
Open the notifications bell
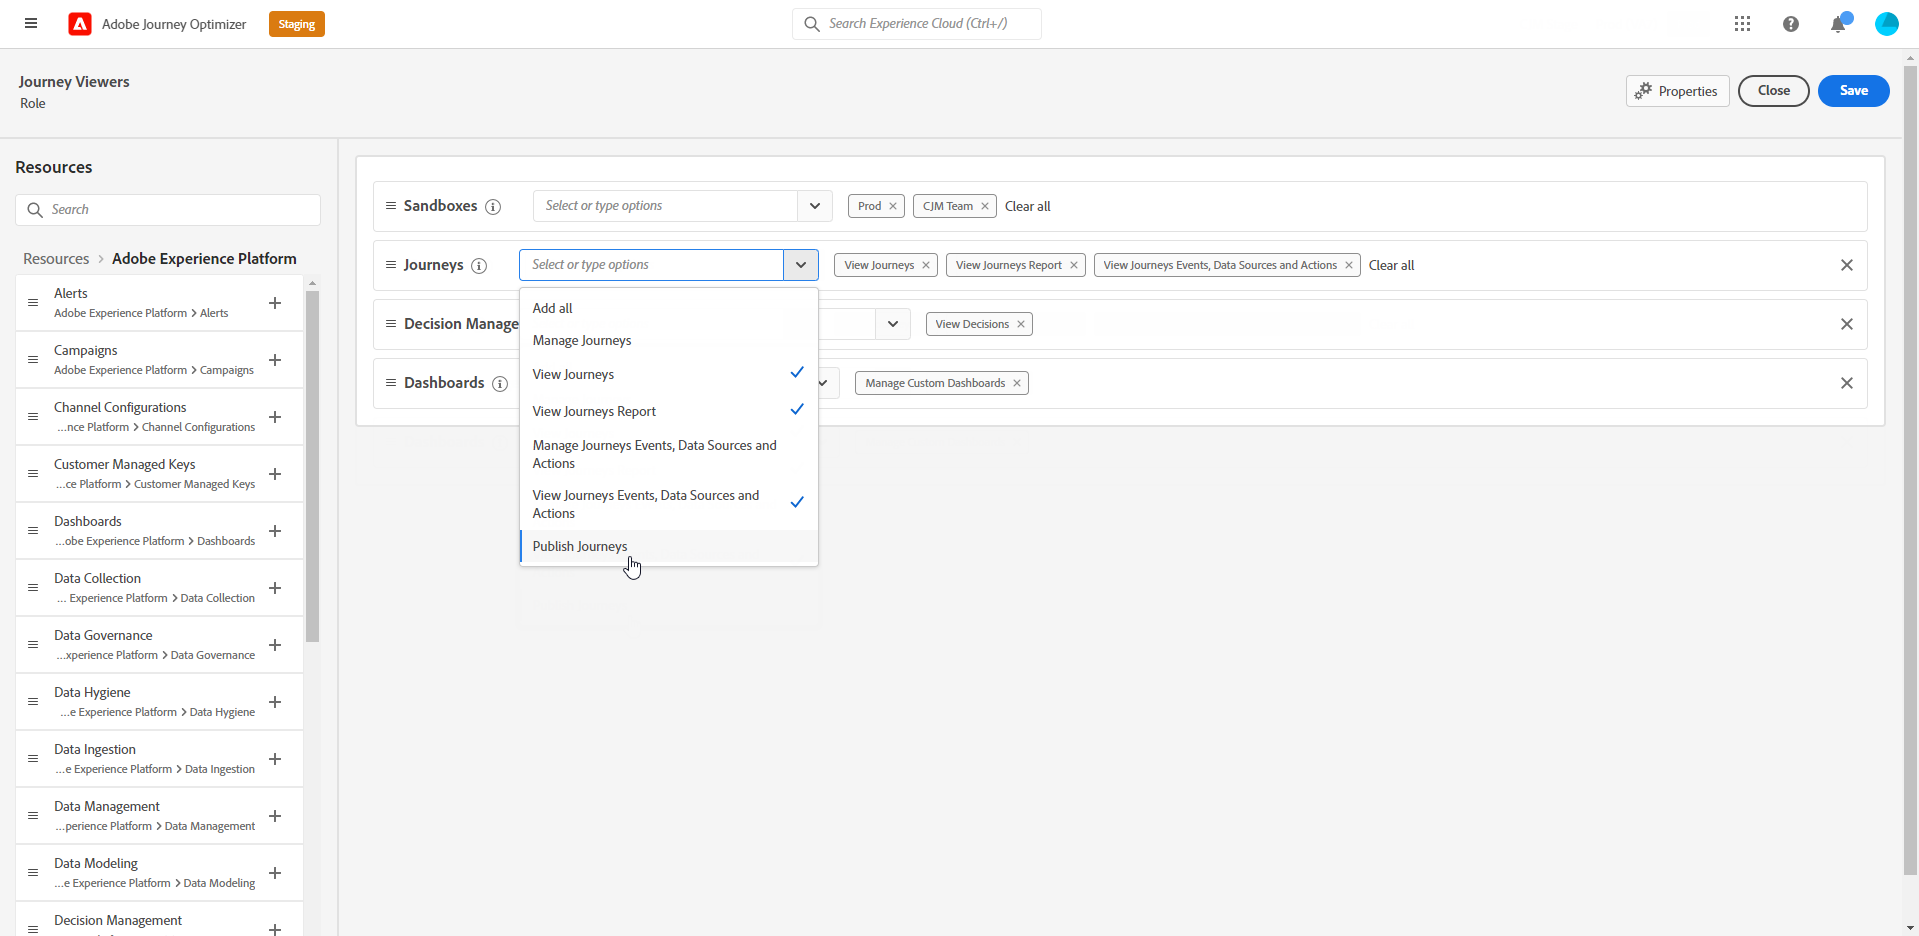(x=1838, y=24)
